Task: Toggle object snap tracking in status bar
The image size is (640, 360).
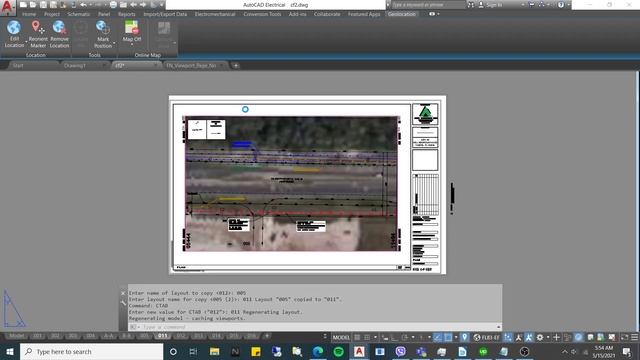Action: (x=437, y=337)
